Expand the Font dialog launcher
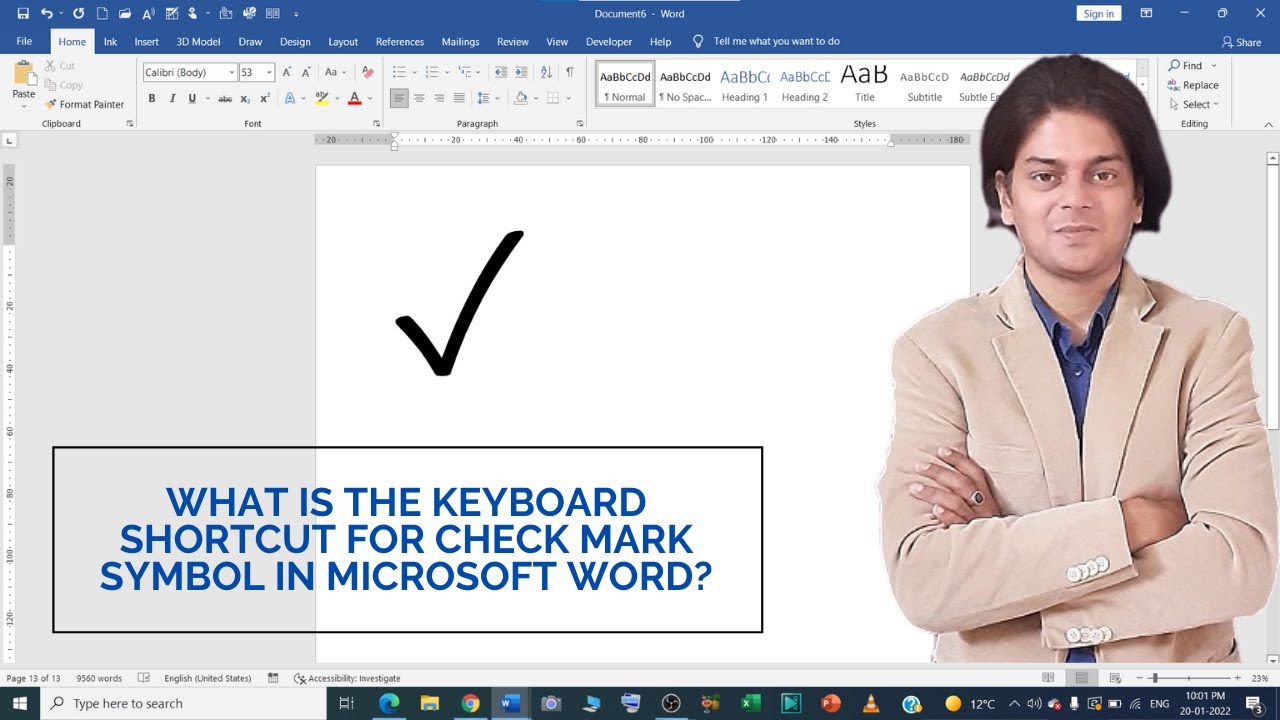The height and width of the screenshot is (720, 1280). (x=376, y=124)
